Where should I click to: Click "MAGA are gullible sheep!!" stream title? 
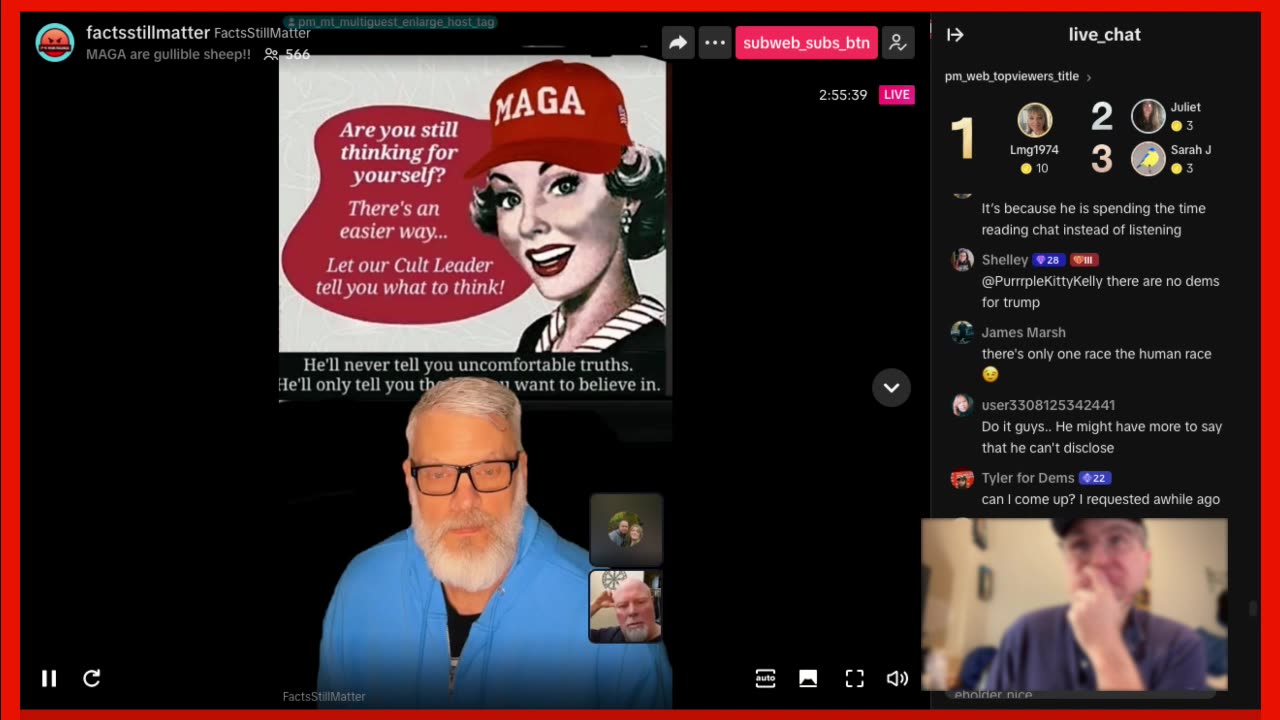click(x=168, y=55)
